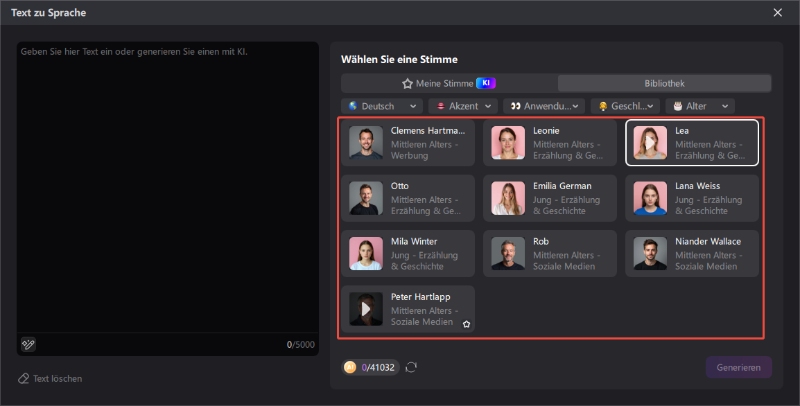Switch to the Meine Stimme tab

[x=449, y=84]
